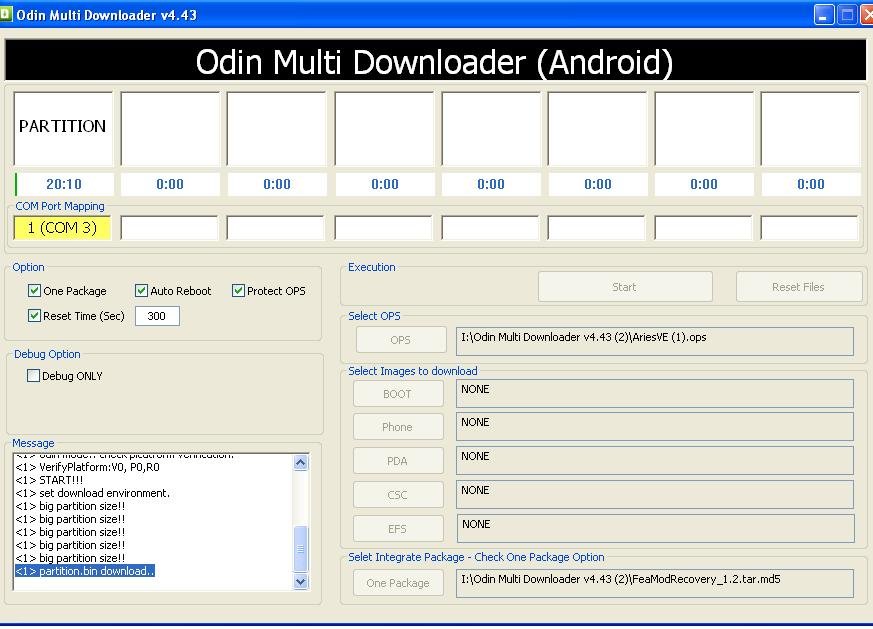Click the NONE field next to Phone
Screen dimensions: 873x629
[x=655, y=427]
